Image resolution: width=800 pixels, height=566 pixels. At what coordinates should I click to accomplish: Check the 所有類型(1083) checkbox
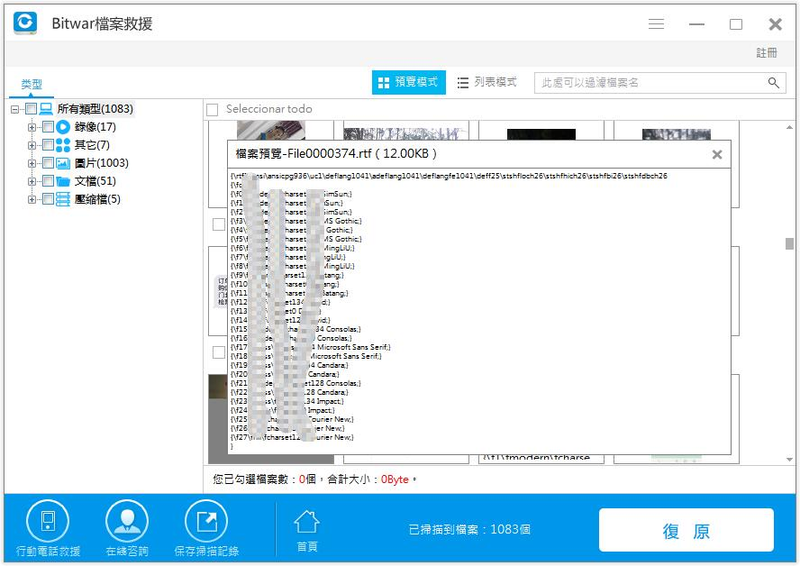click(31, 109)
